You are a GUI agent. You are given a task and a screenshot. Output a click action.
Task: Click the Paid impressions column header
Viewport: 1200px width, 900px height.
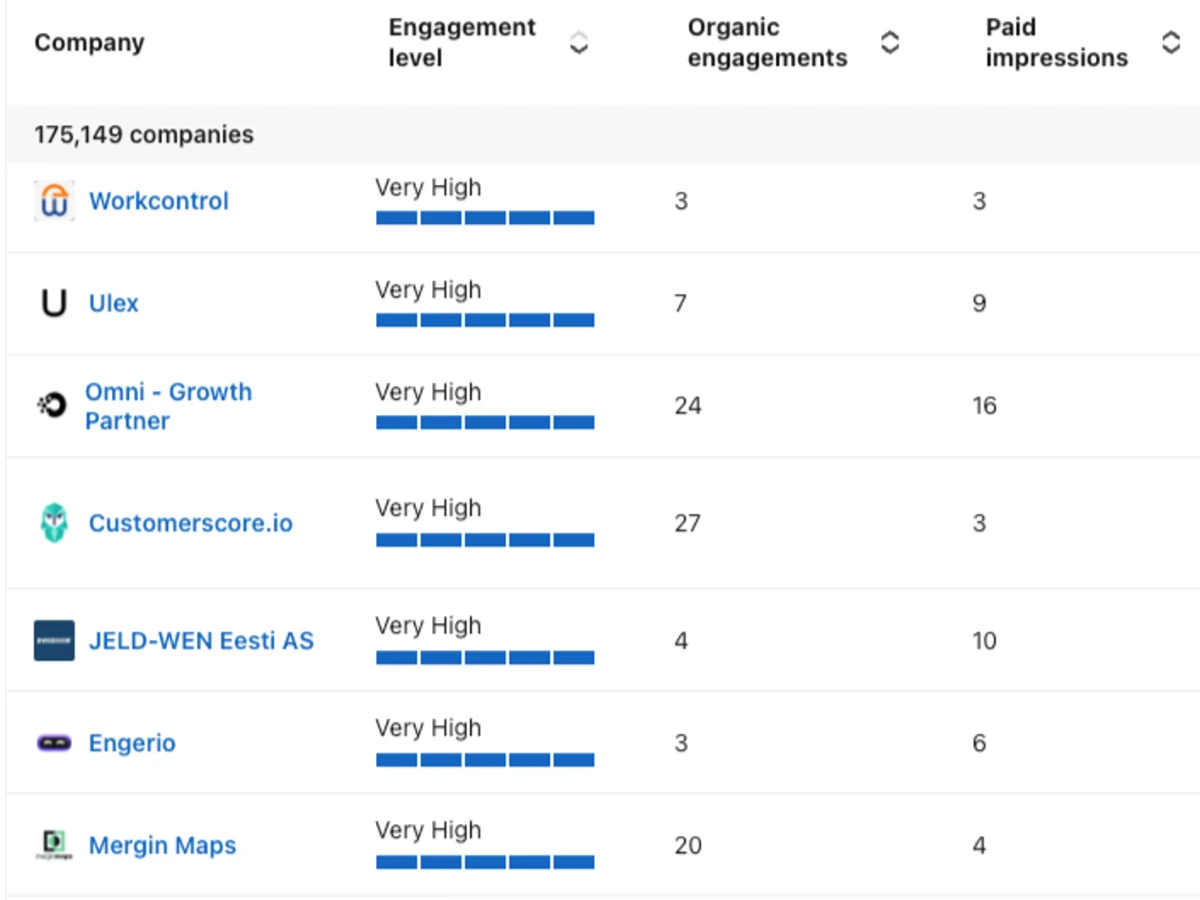1057,43
